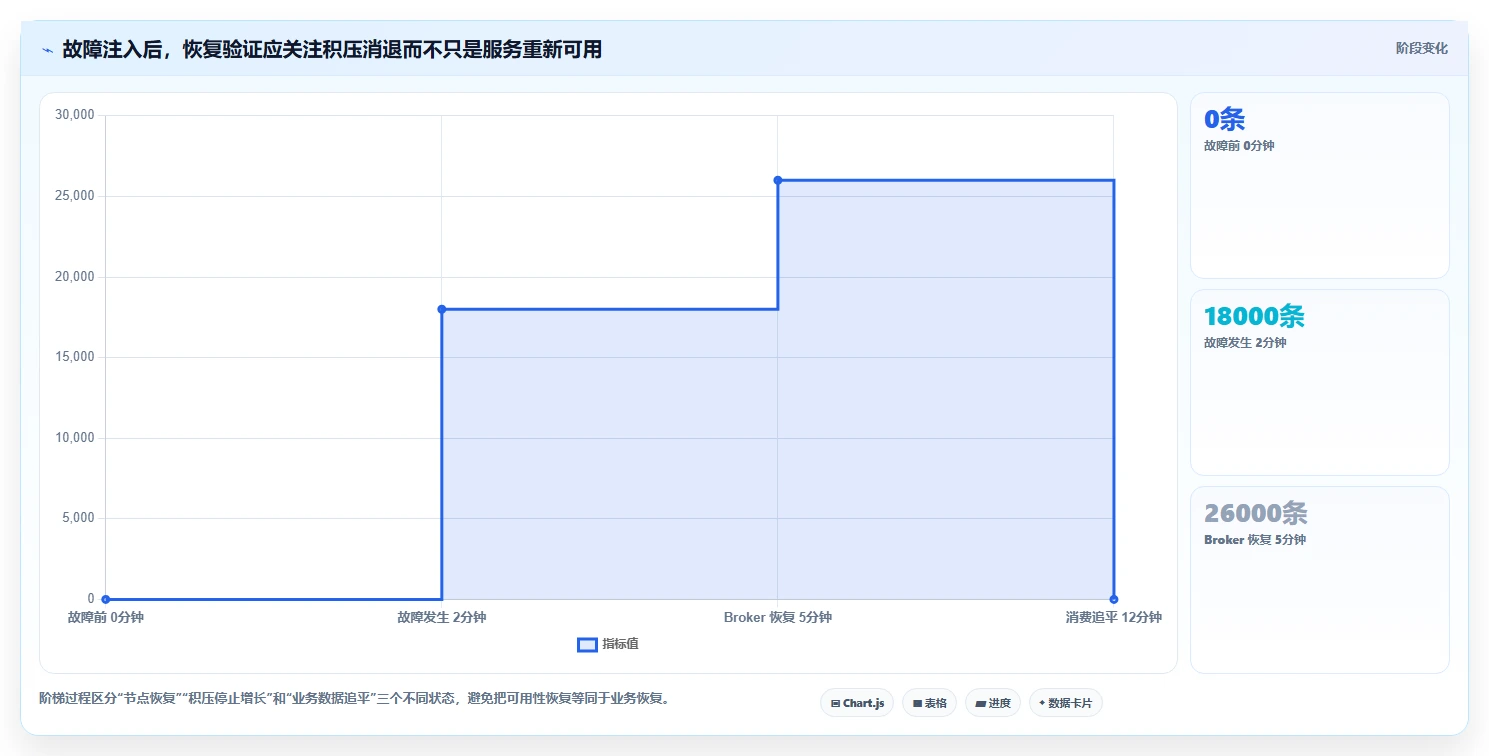Screen dimensions: 1489x756
Task: Click the 18000条 metric card
Action: pos(1319,382)
